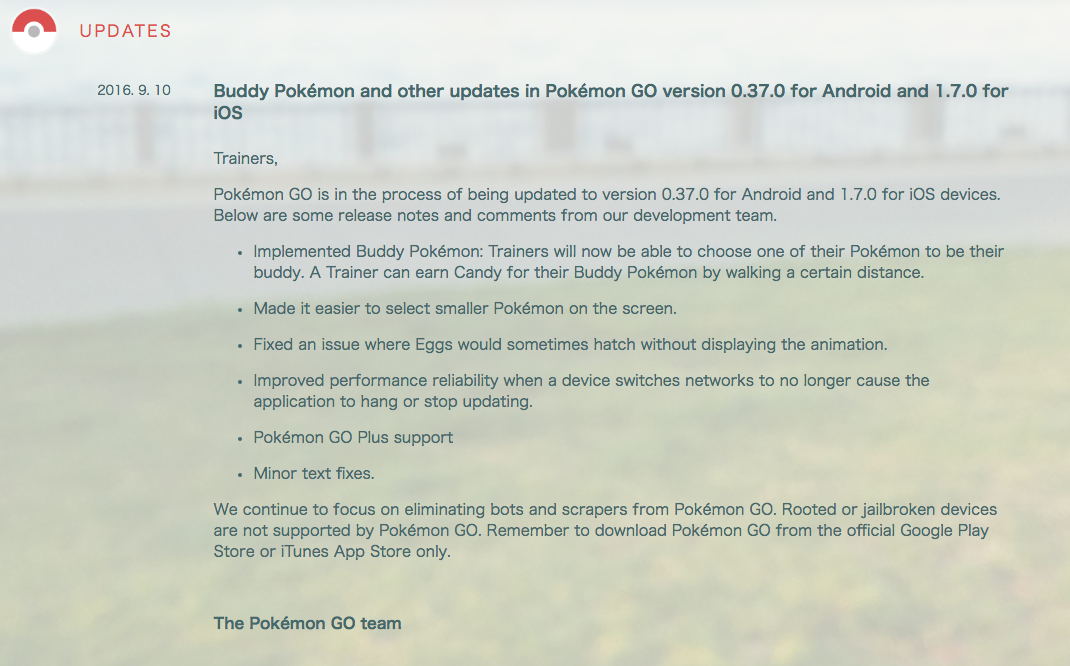Select the 'Pokémon GO Plus support' line
This screenshot has height=666, width=1070.
(x=353, y=437)
